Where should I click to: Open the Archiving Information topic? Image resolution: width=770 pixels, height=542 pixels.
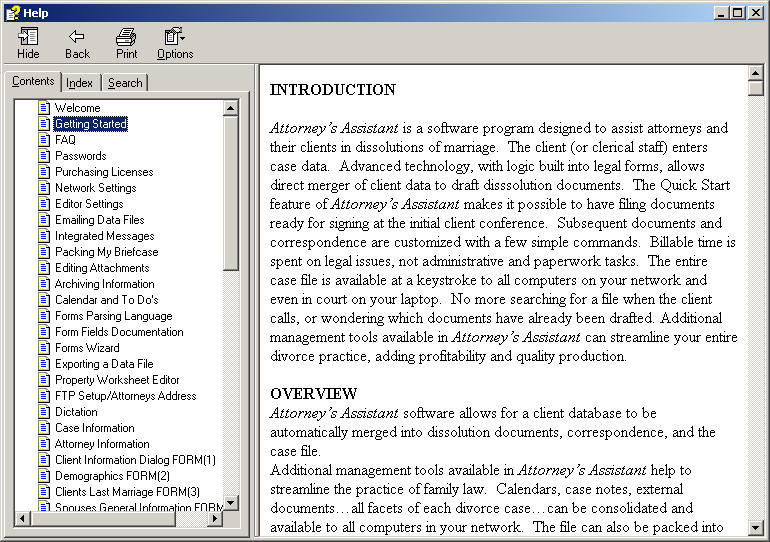point(105,284)
